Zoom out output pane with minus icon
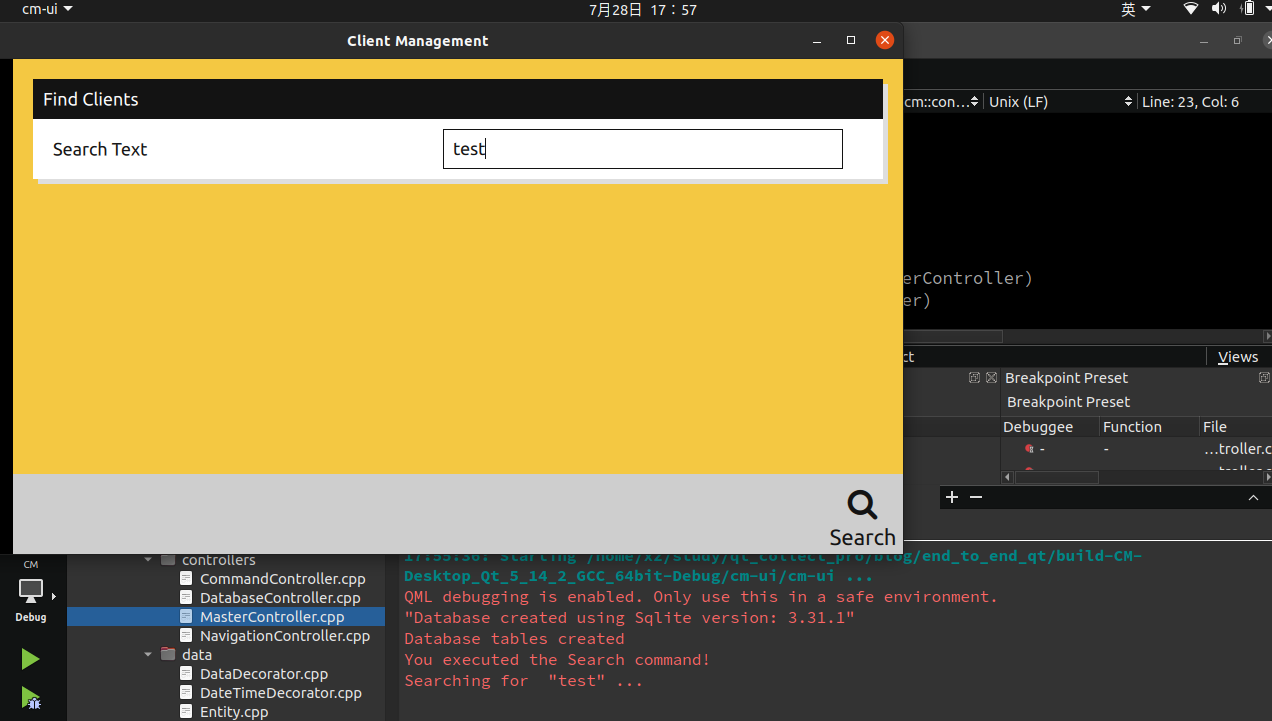 (x=976, y=497)
